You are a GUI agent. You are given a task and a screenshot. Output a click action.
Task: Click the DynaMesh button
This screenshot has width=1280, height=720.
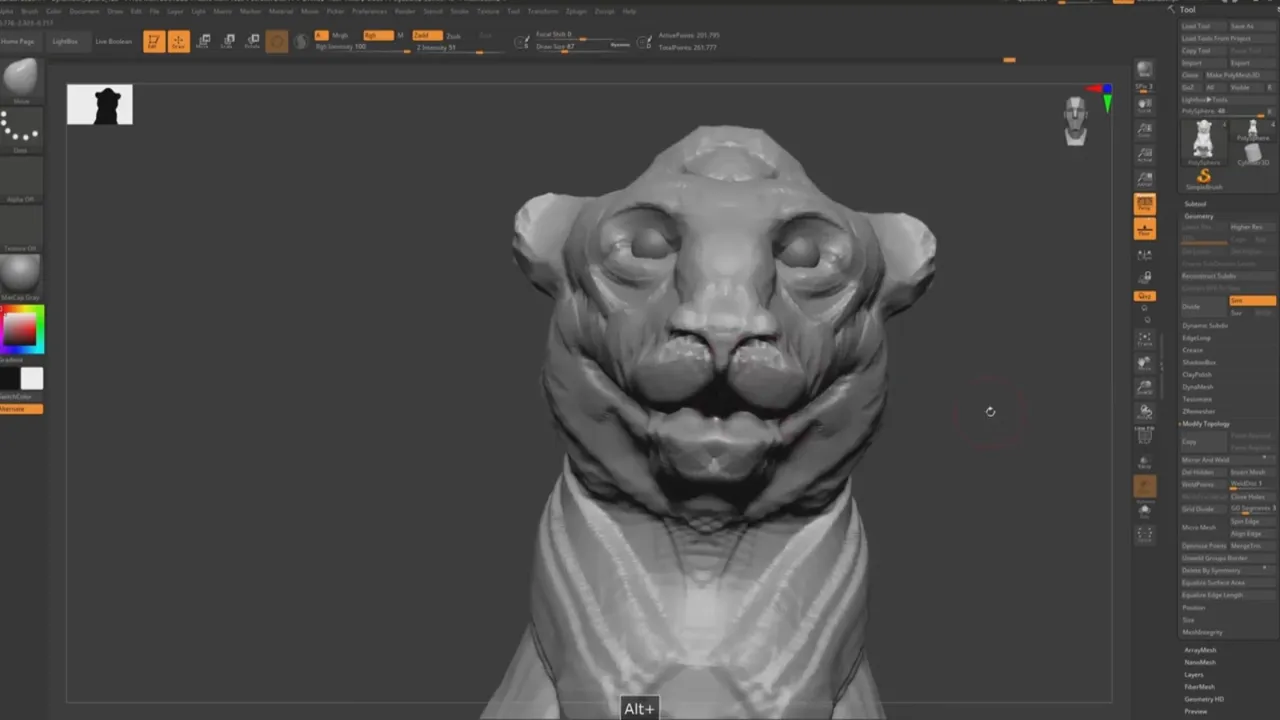(1197, 387)
